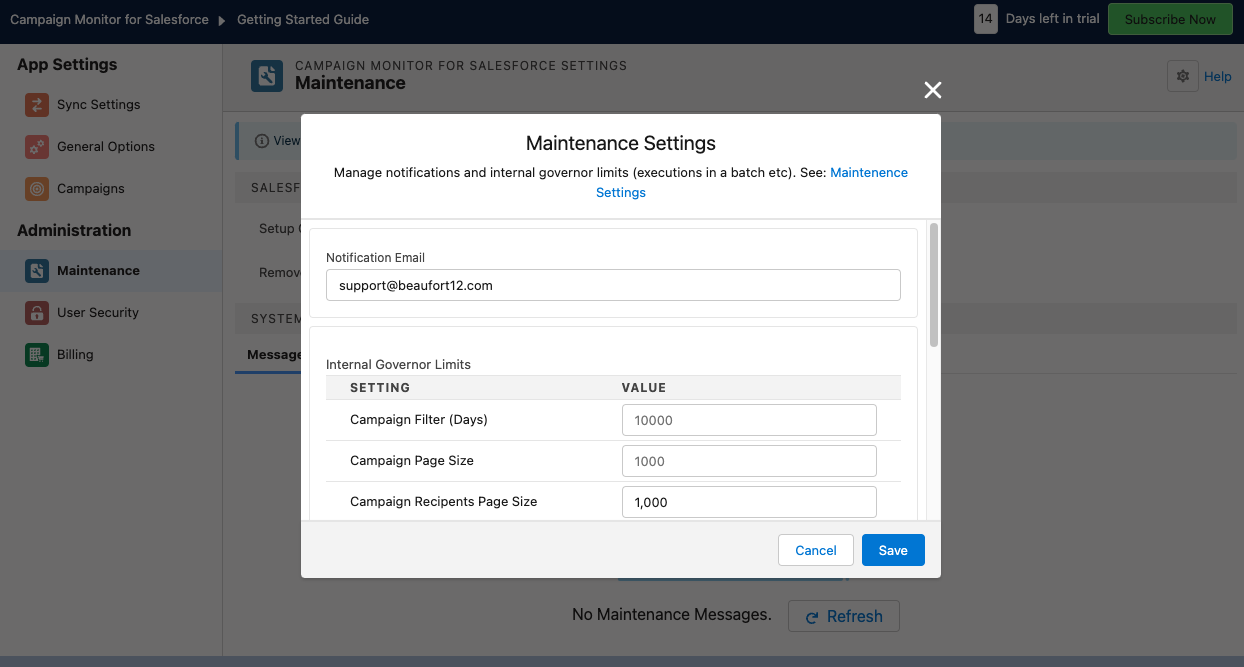Close the Maintenance Settings dialog
This screenshot has height=667, width=1244.
(x=933, y=91)
